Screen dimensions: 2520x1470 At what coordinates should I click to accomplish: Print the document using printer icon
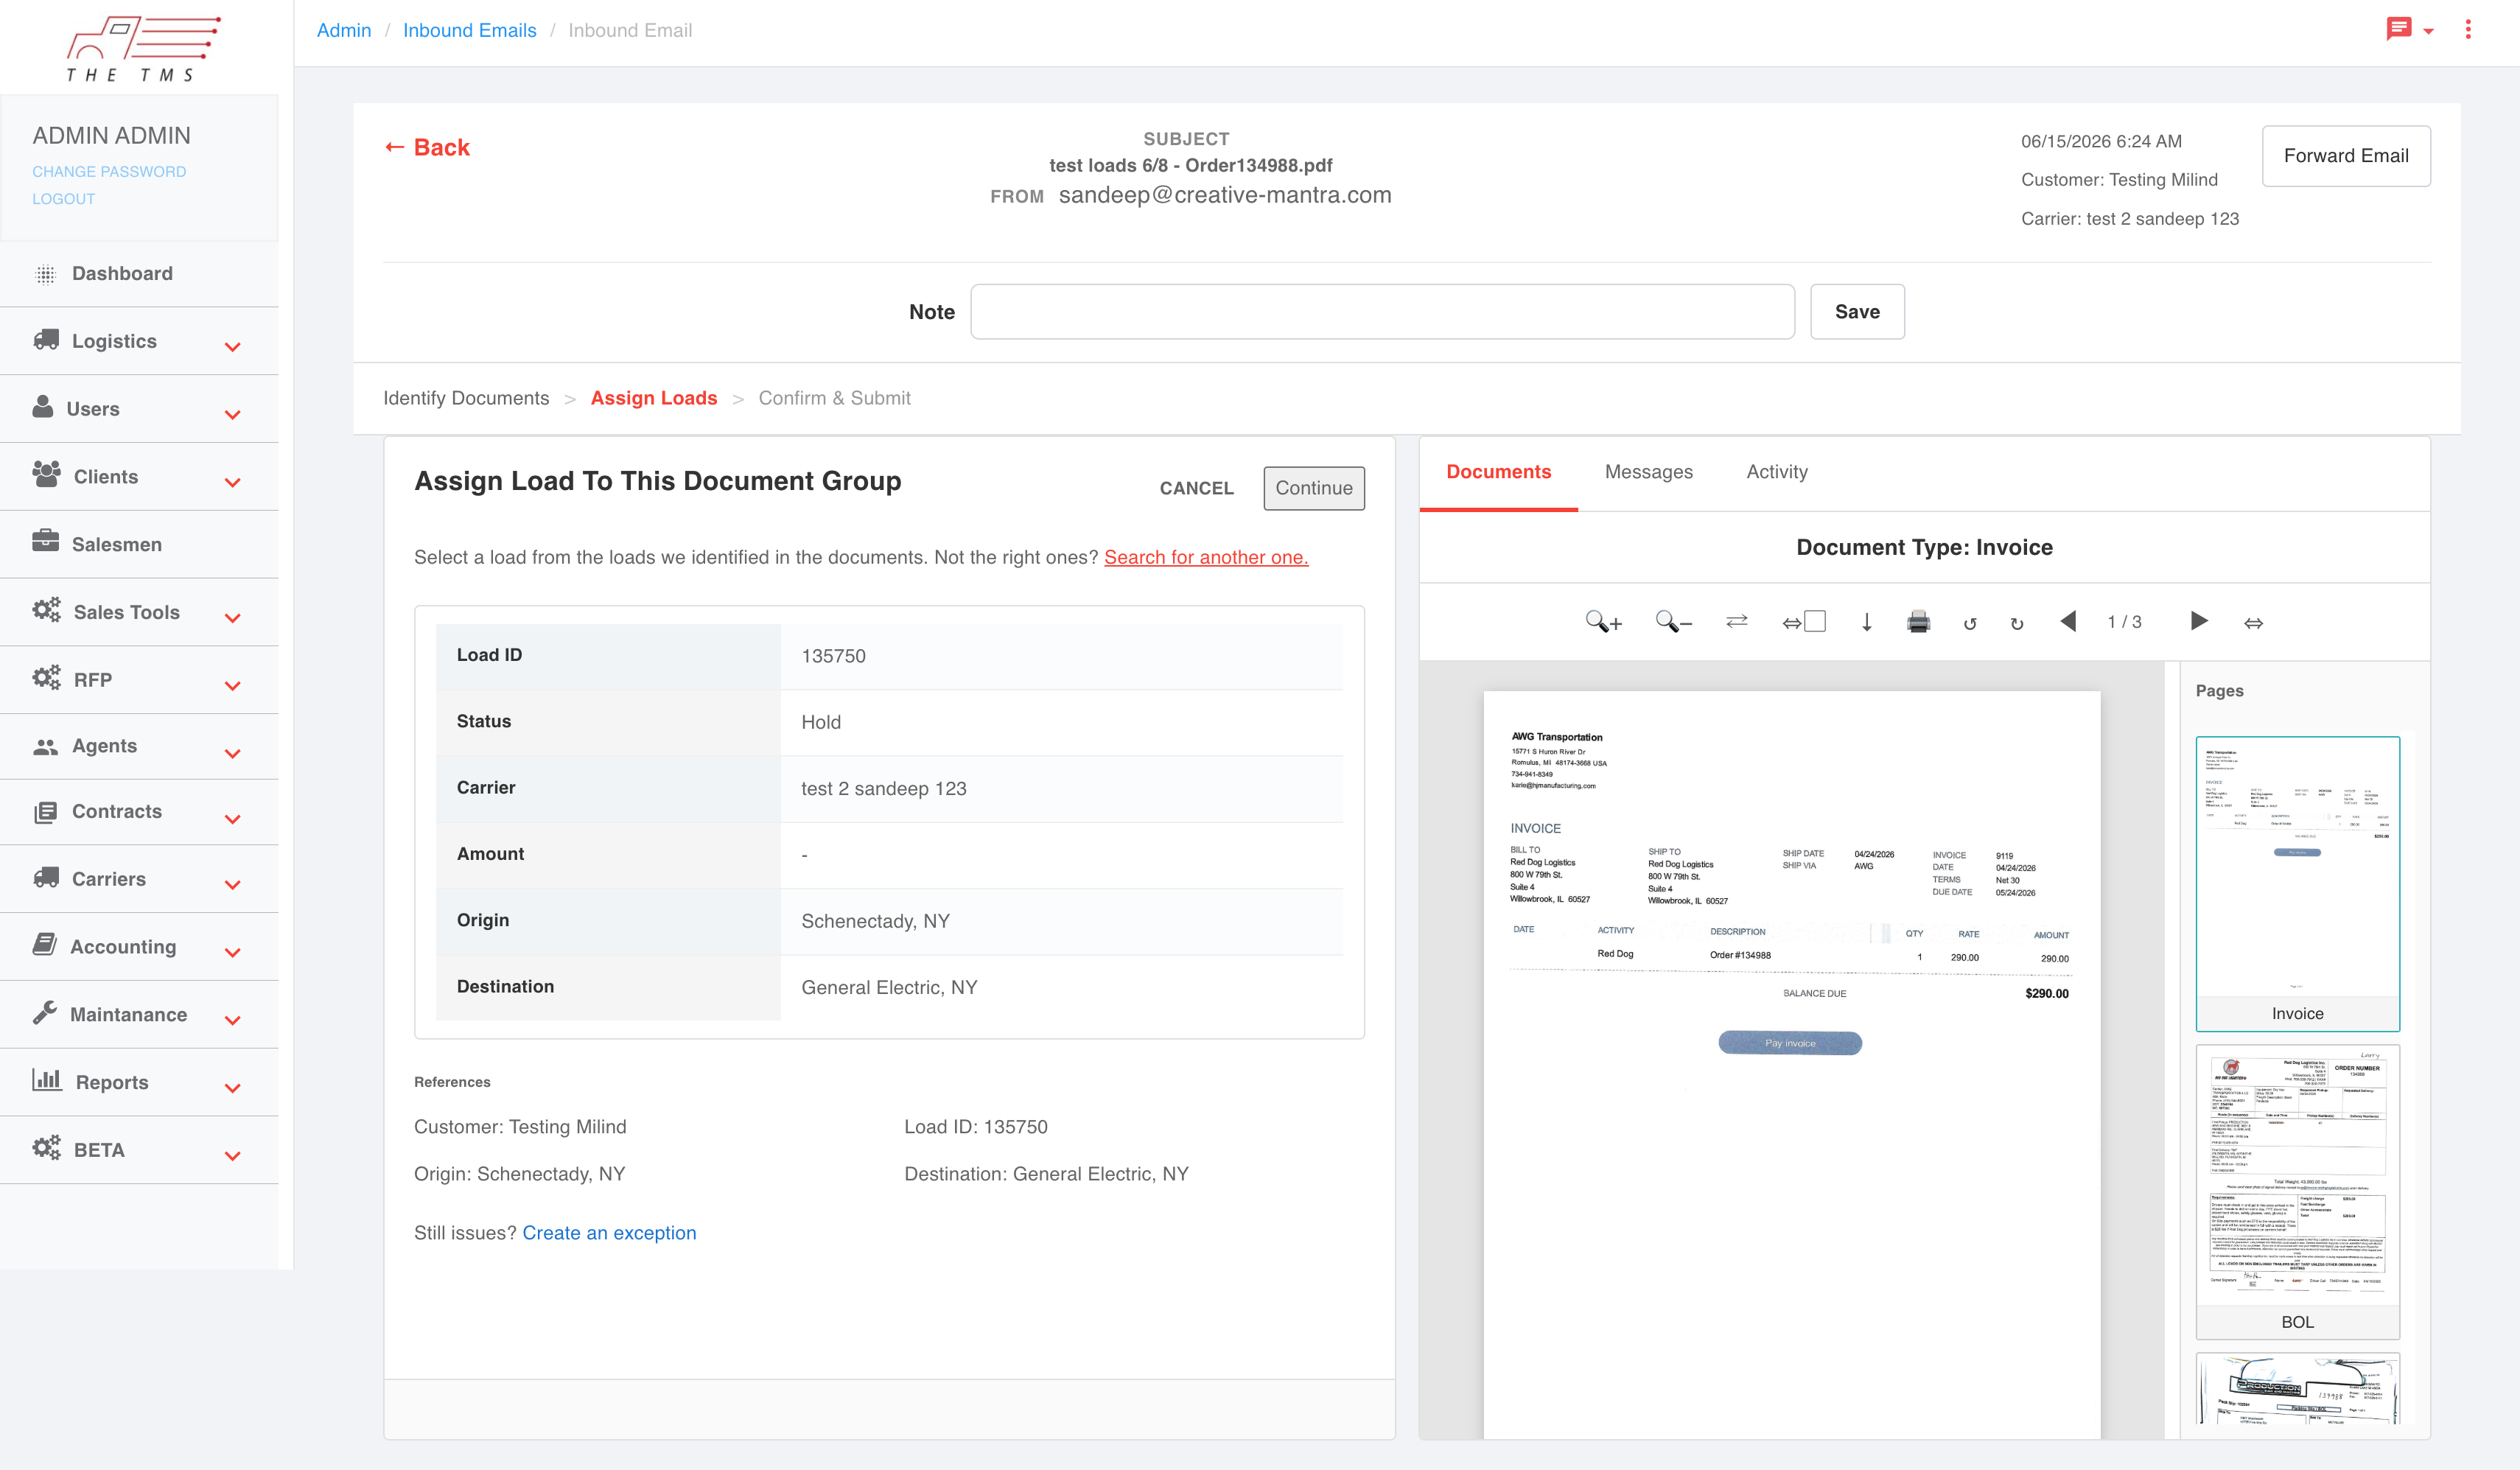[1918, 622]
